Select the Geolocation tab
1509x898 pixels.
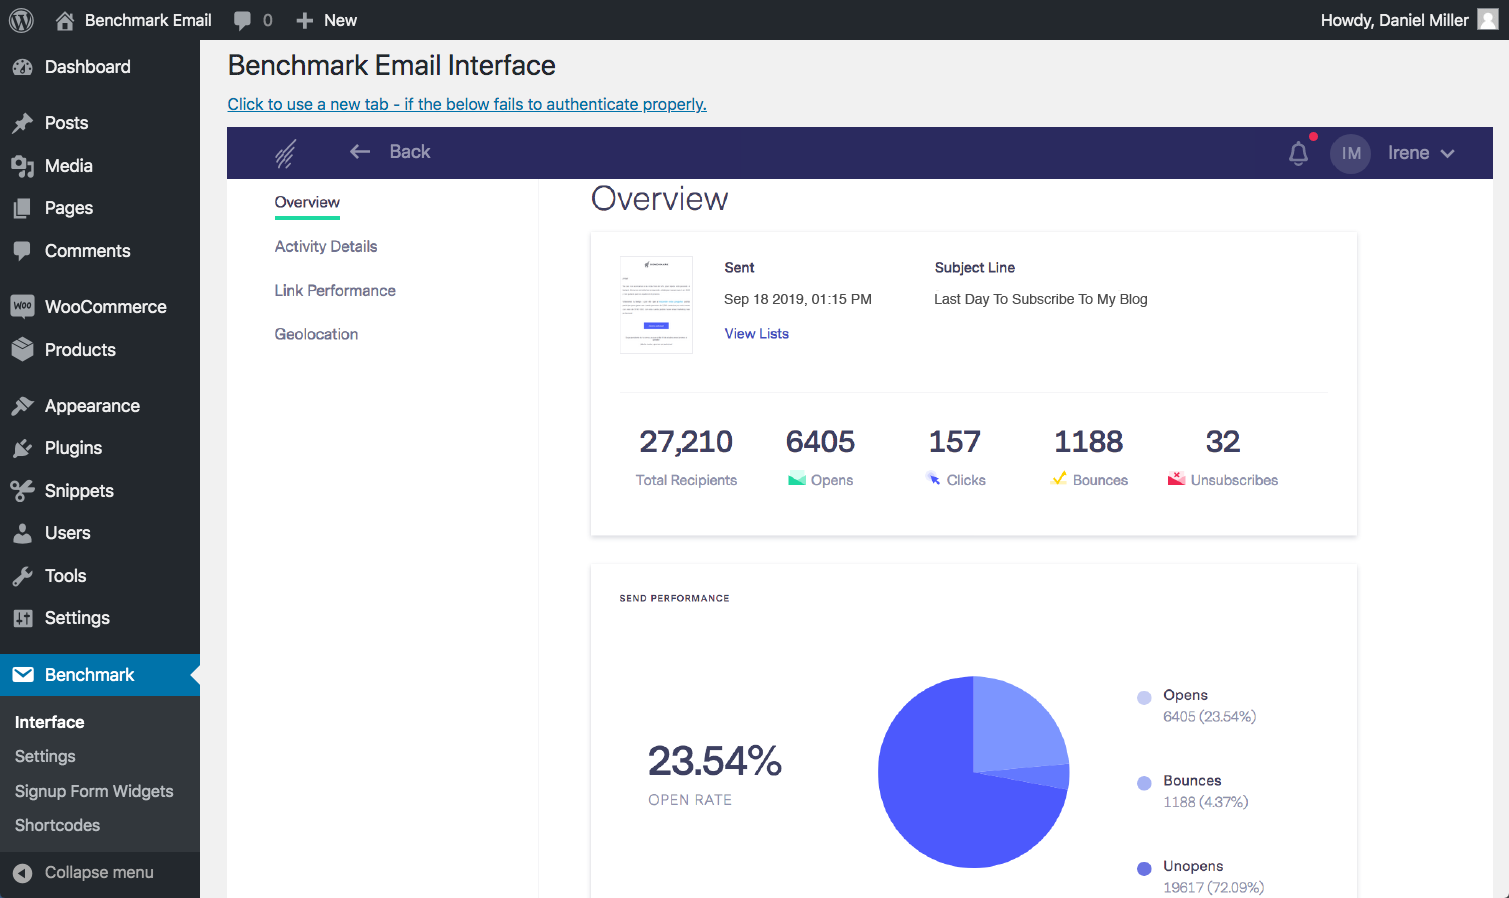pyautogui.click(x=316, y=334)
